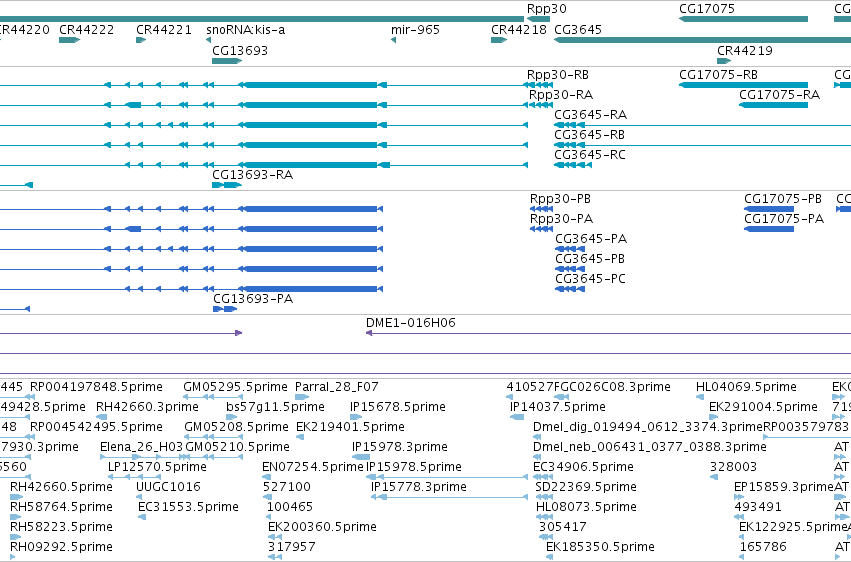Select the EK219401.5prime EST label

(x=350, y=427)
